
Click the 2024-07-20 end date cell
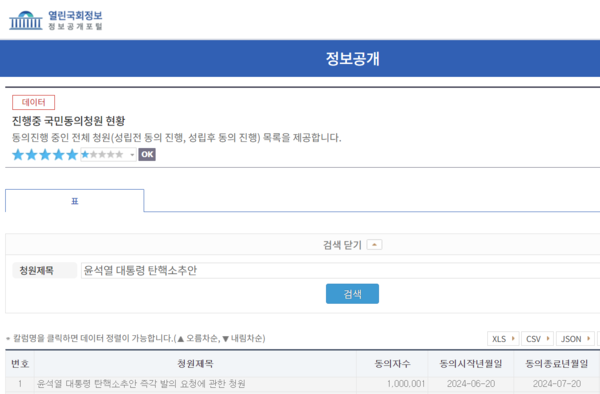pos(557,384)
